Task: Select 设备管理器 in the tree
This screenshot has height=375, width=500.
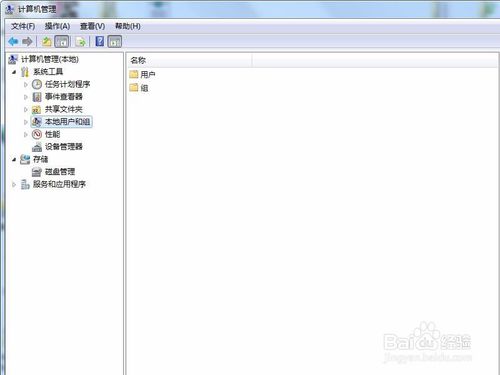Action: point(64,147)
